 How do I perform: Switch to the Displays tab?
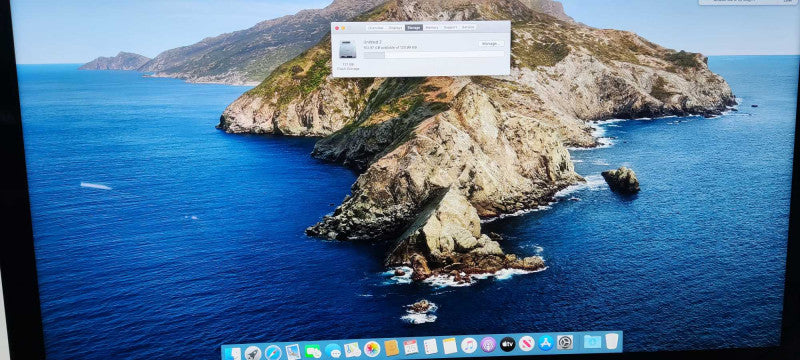point(395,28)
